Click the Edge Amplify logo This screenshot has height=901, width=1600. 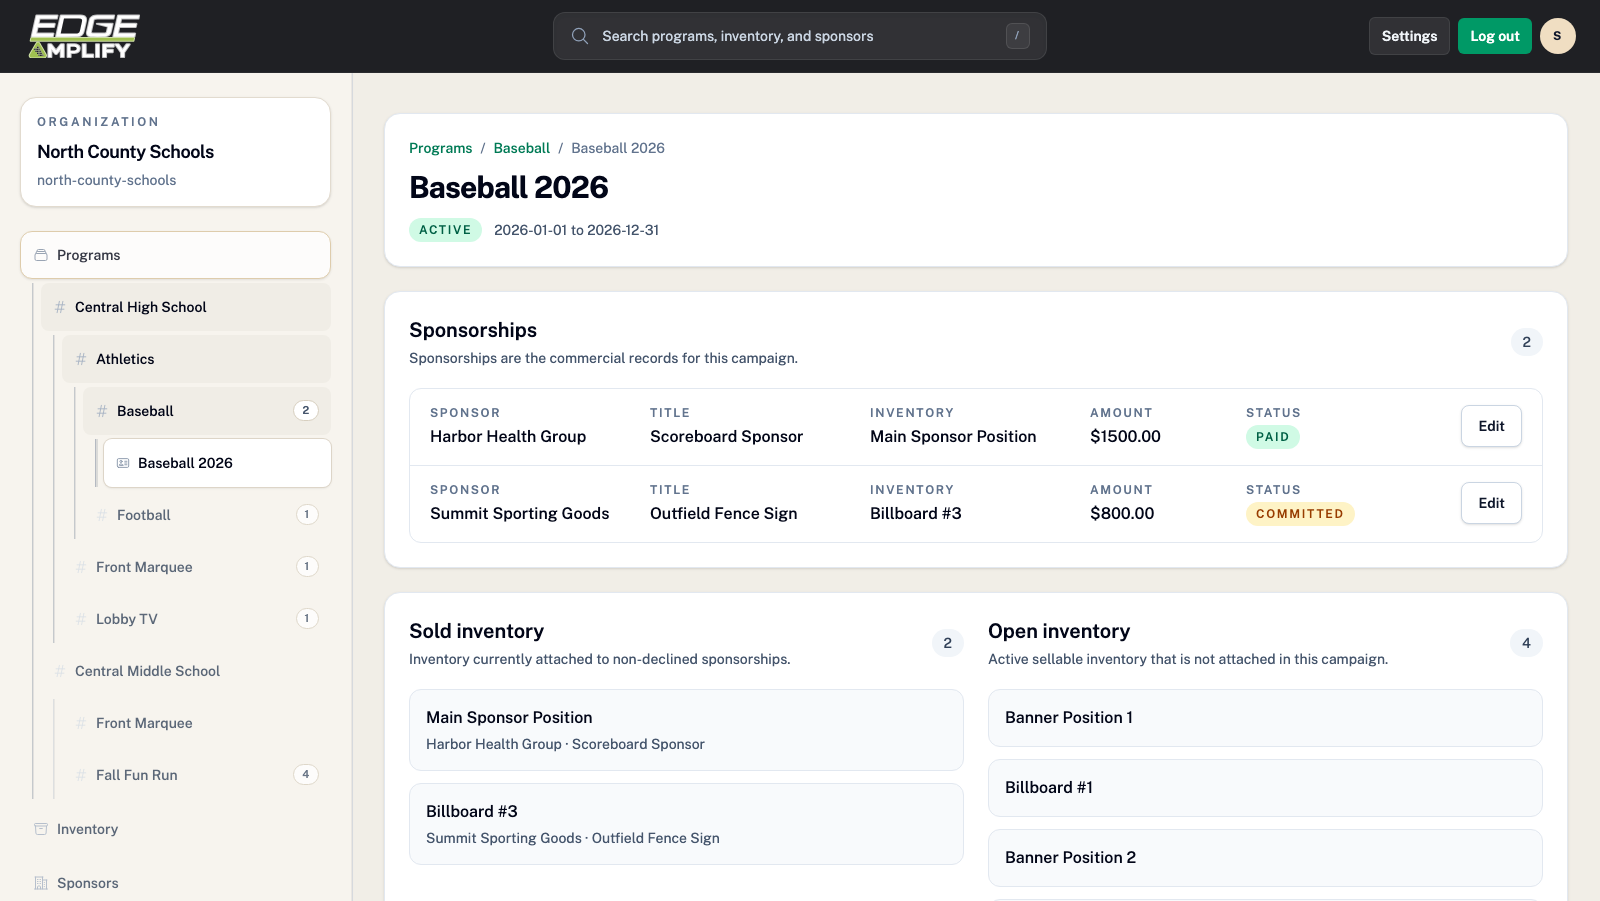84,36
